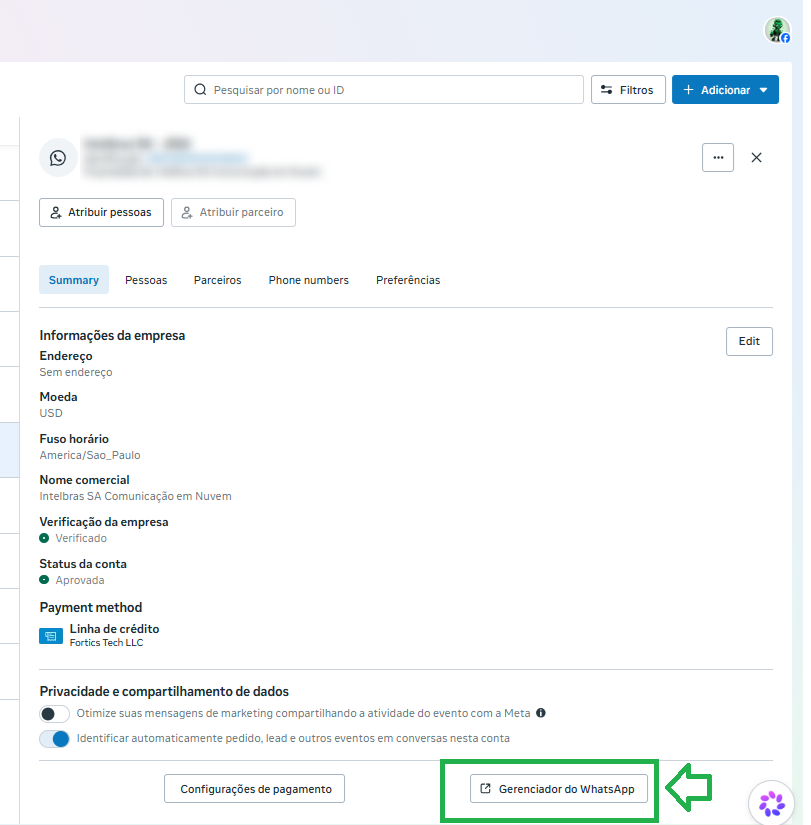Image resolution: width=811 pixels, height=825 pixels.
Task: Open the Filtros button
Action: coord(628,90)
